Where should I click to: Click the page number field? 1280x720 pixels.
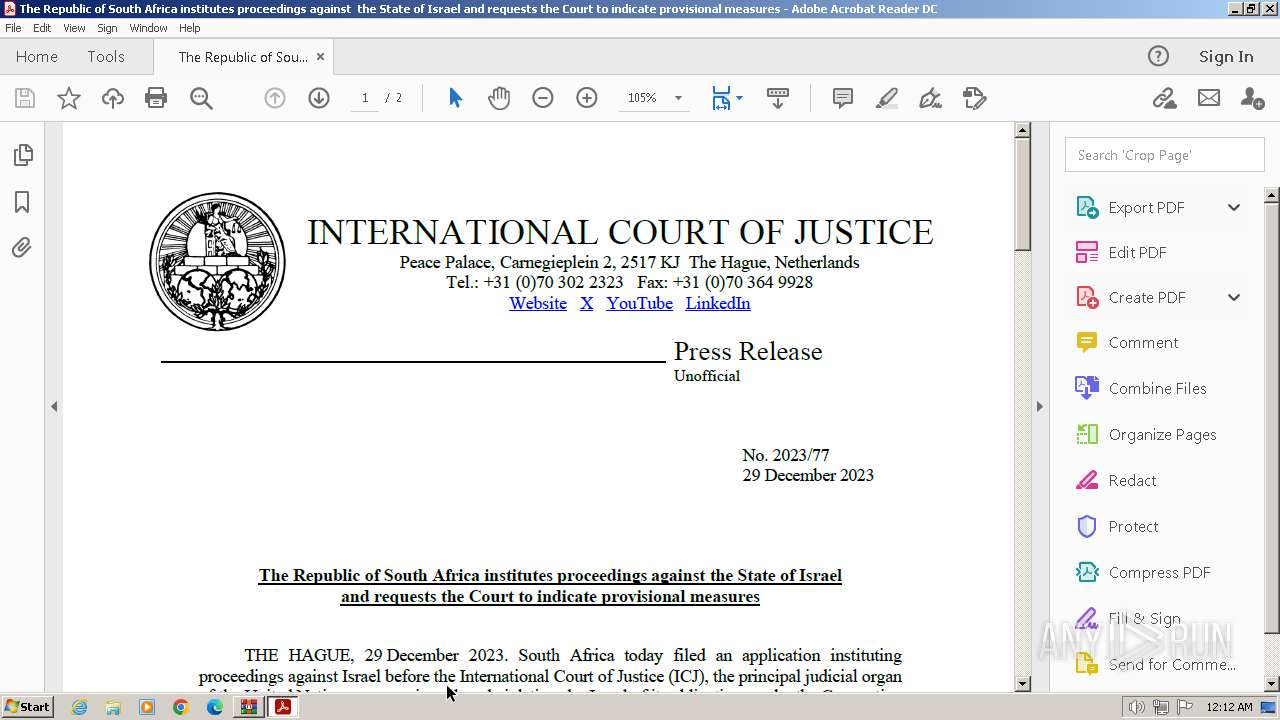365,98
